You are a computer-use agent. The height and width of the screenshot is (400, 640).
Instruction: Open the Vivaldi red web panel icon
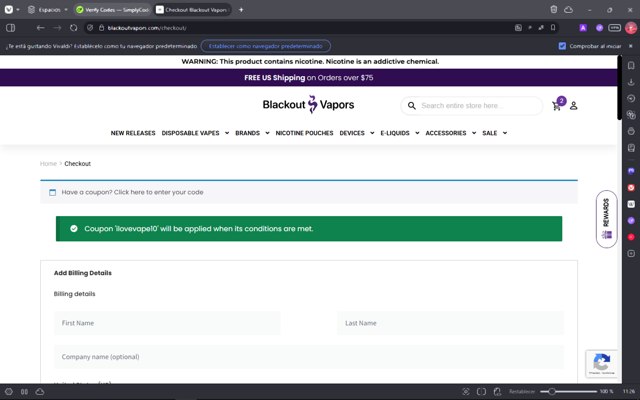pos(631,188)
